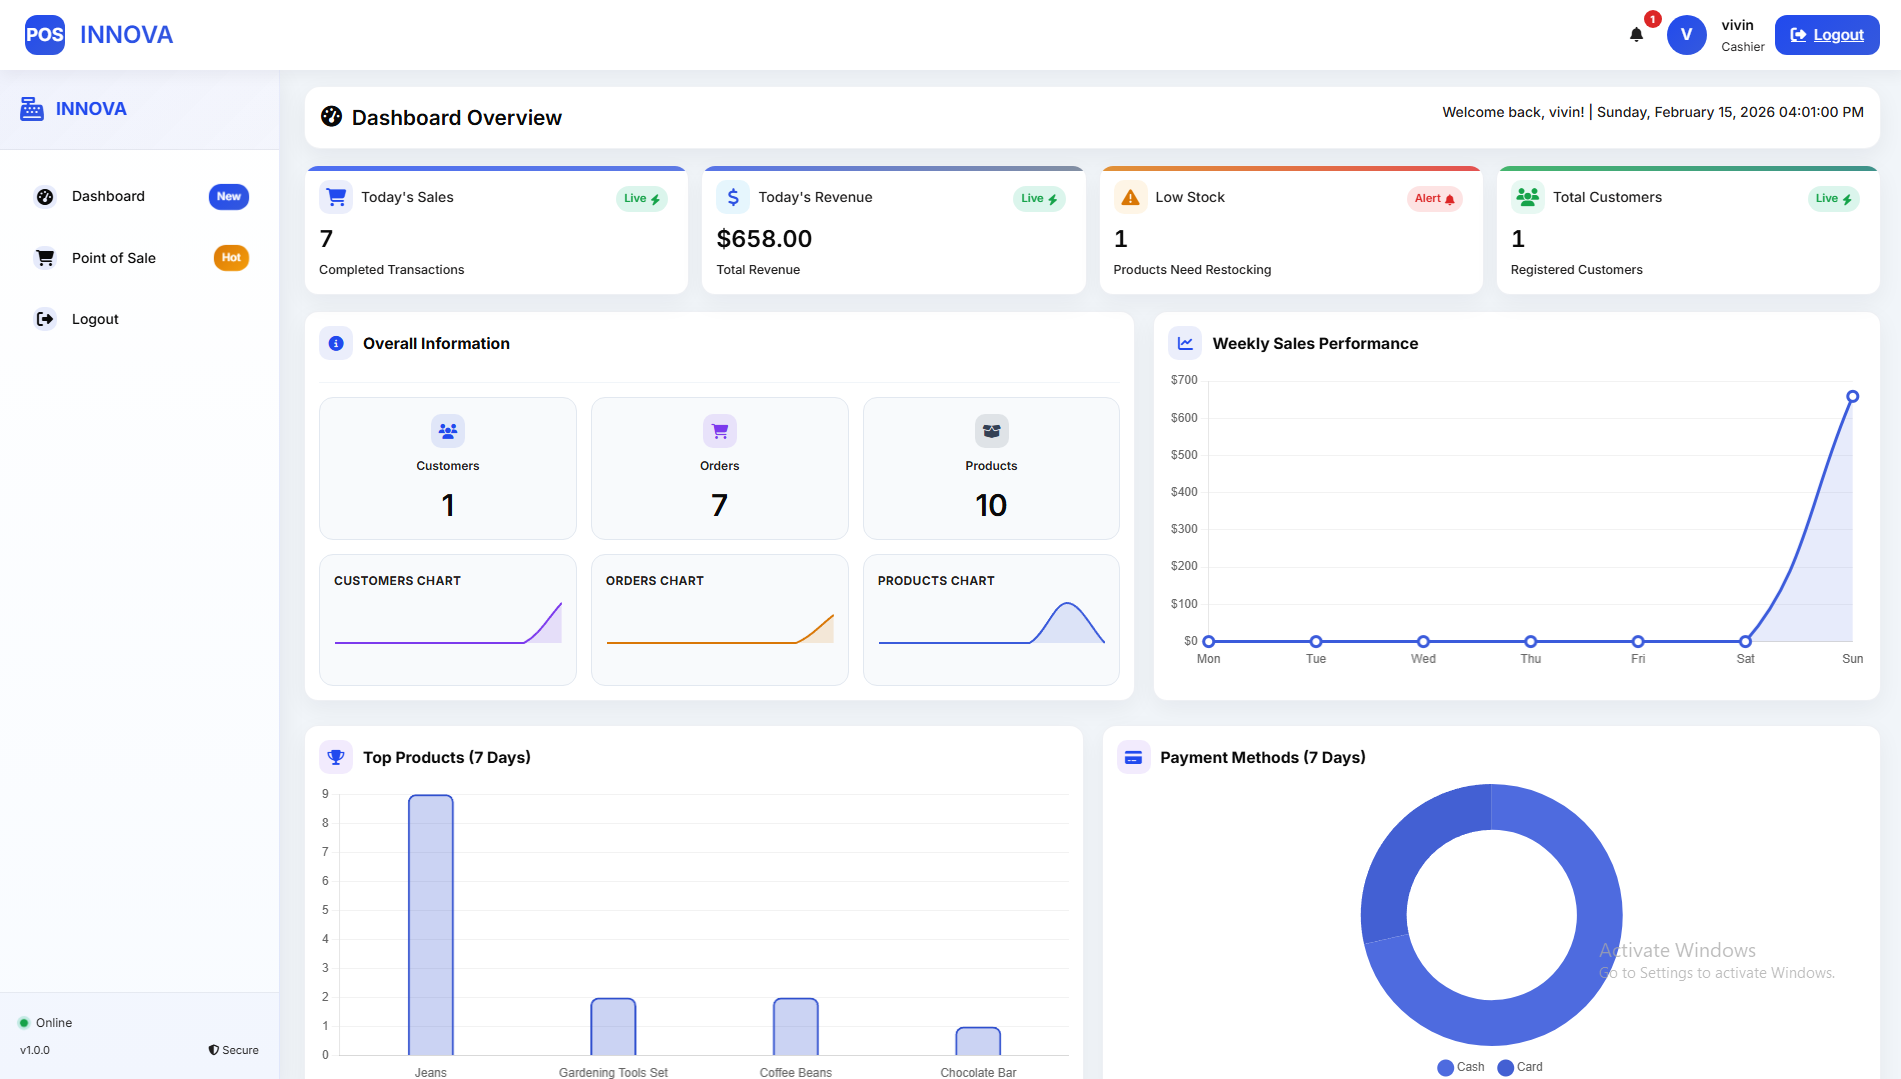Open the Products count card
The image size is (1901, 1079).
991,468
